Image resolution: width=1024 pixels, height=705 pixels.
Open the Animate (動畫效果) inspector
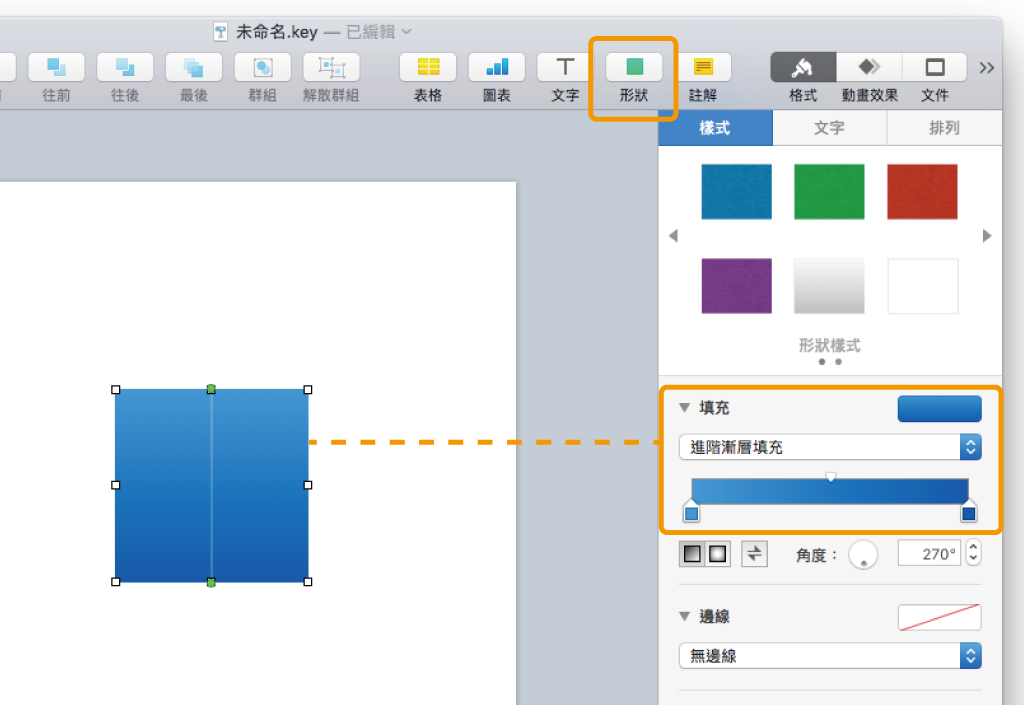(869, 67)
